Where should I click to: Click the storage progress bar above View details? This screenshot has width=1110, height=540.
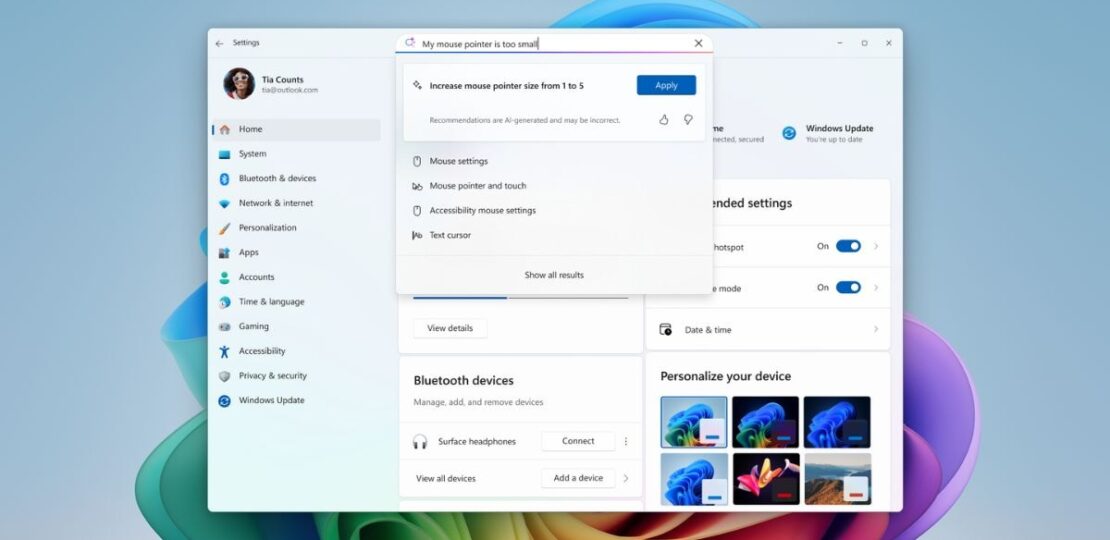pos(520,298)
